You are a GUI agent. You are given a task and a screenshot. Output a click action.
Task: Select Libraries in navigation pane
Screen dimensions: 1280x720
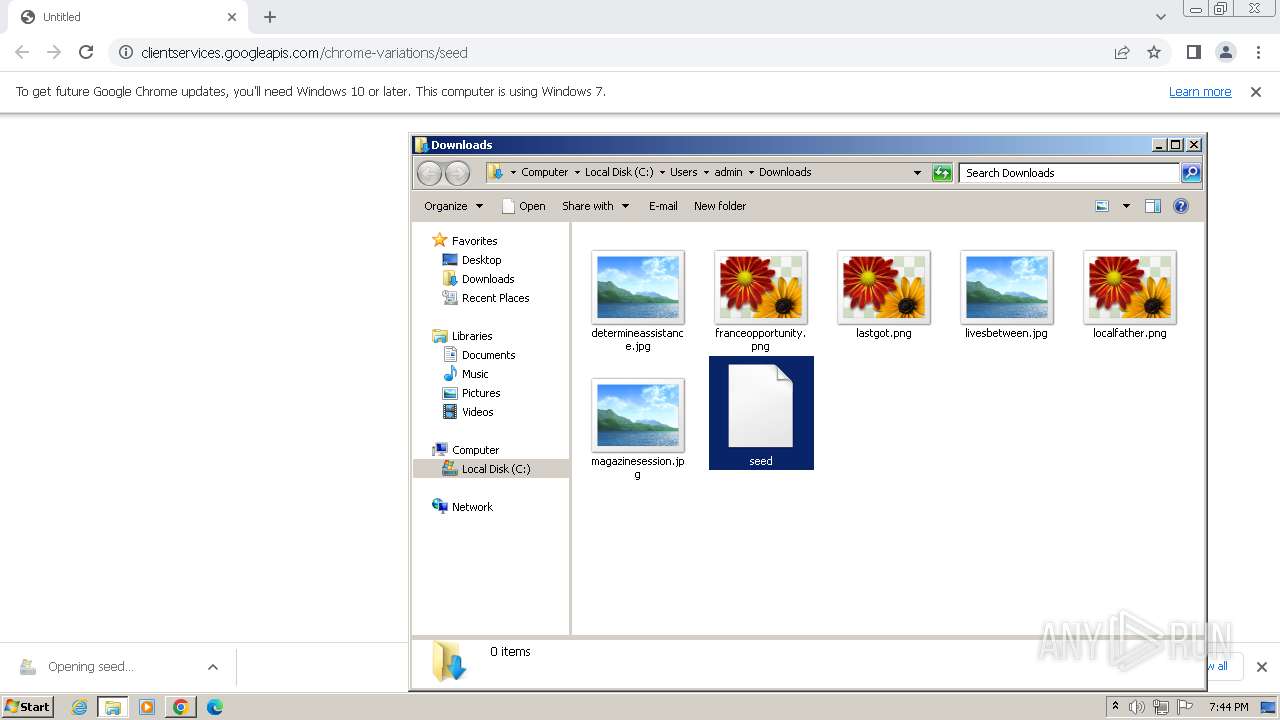(x=472, y=336)
